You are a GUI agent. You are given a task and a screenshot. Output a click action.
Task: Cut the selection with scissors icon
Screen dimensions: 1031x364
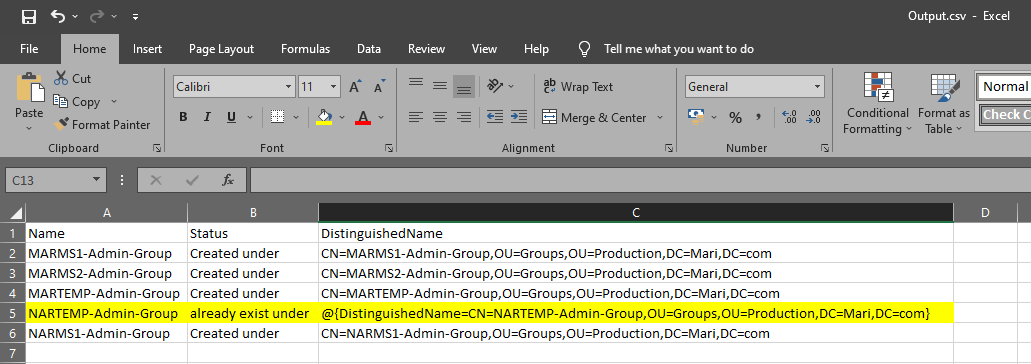(73, 79)
